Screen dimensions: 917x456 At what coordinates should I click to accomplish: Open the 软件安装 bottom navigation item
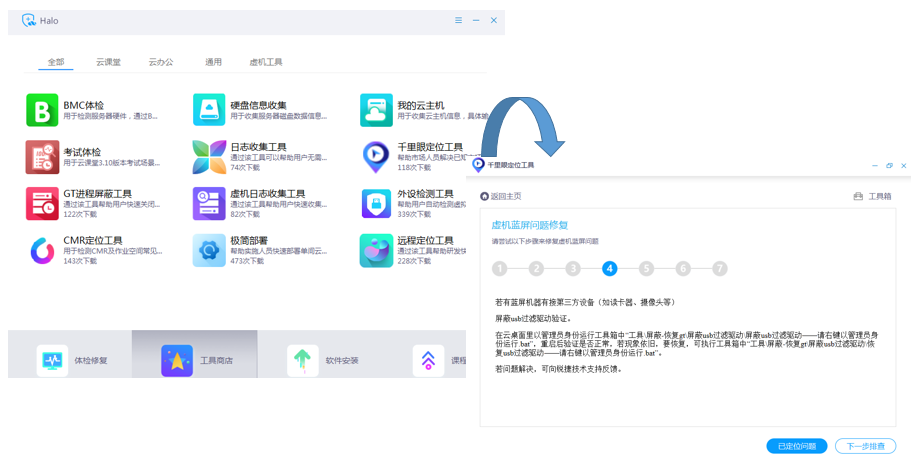[x=323, y=360]
